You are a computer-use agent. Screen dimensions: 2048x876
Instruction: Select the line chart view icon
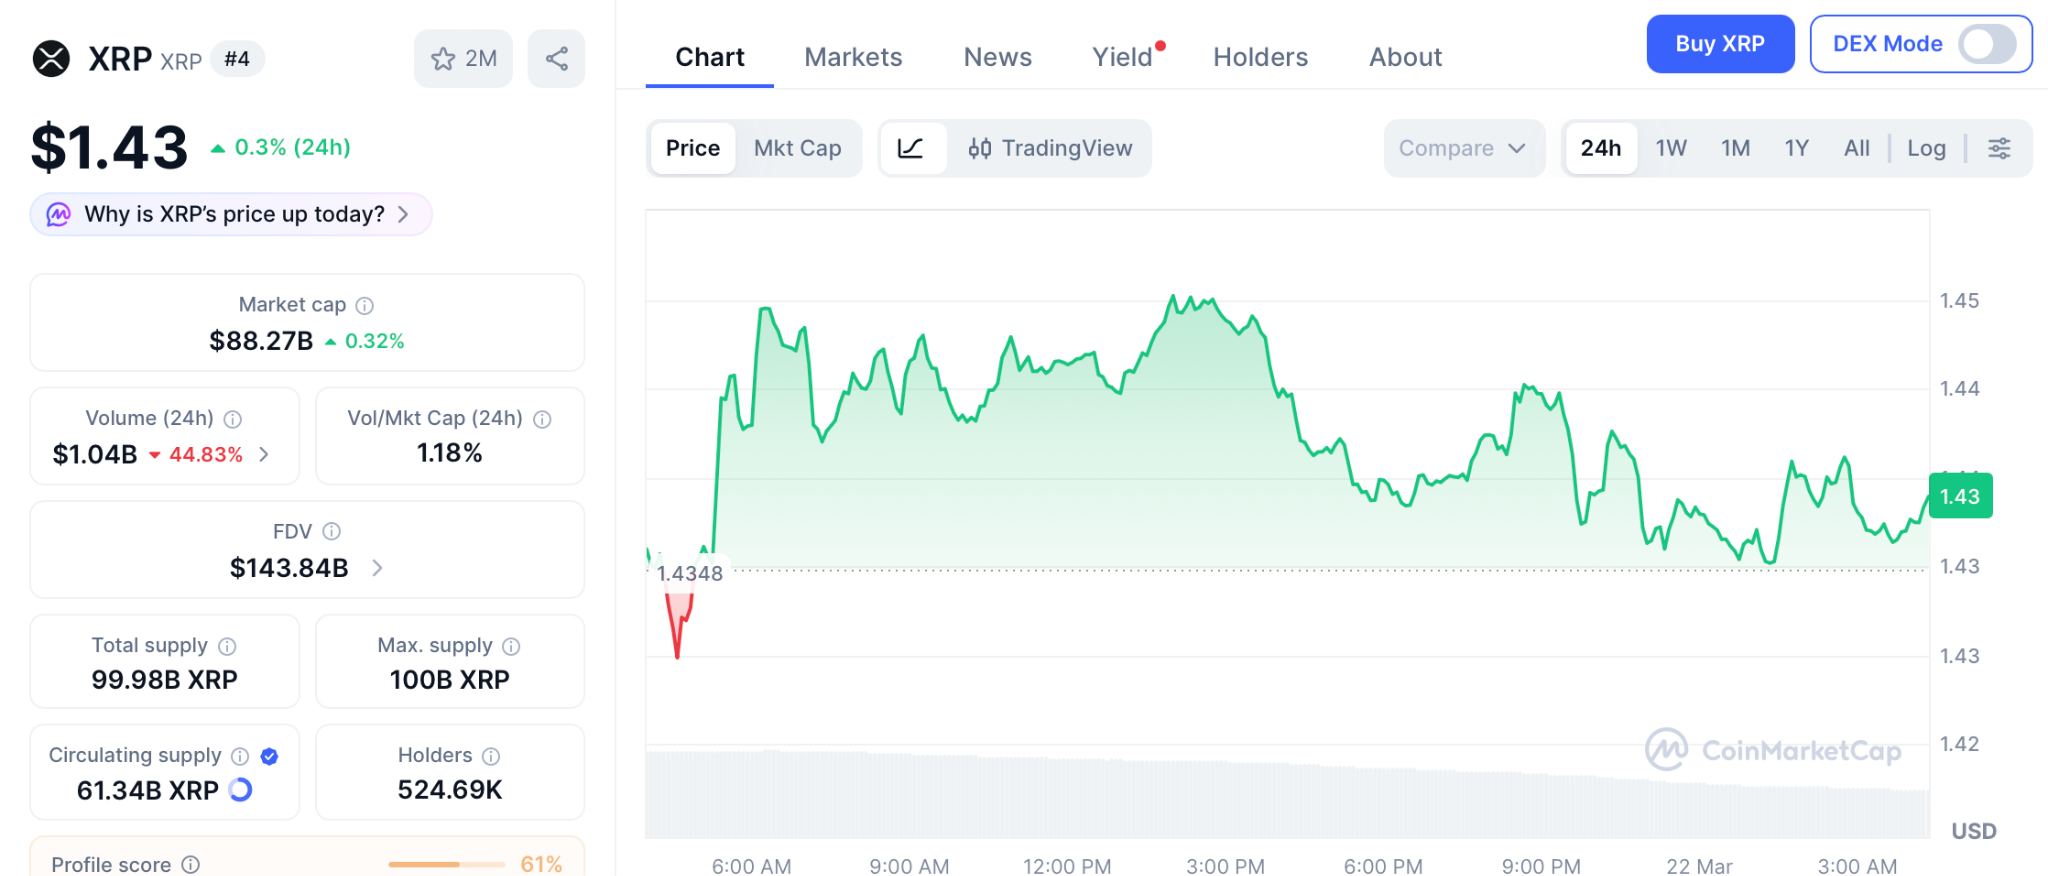coord(911,149)
